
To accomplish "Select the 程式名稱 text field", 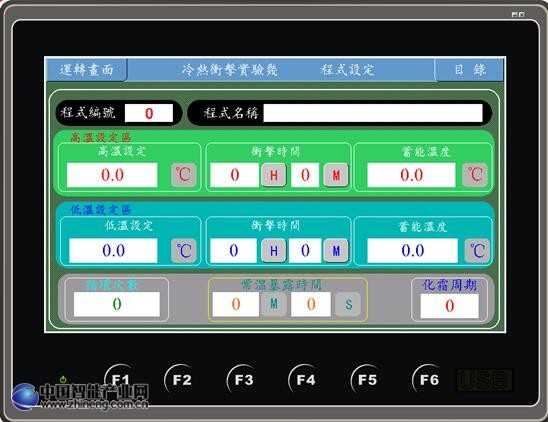I will 373,113.
